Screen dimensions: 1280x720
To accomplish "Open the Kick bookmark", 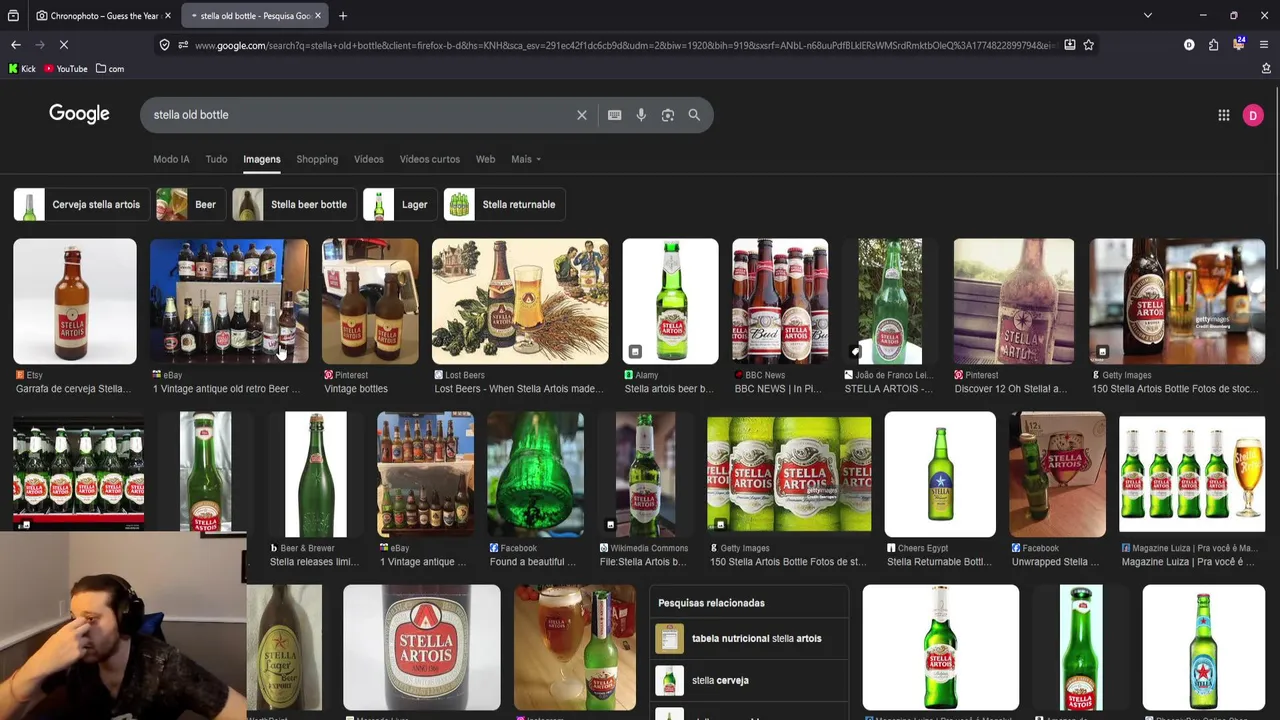I will (22, 69).
